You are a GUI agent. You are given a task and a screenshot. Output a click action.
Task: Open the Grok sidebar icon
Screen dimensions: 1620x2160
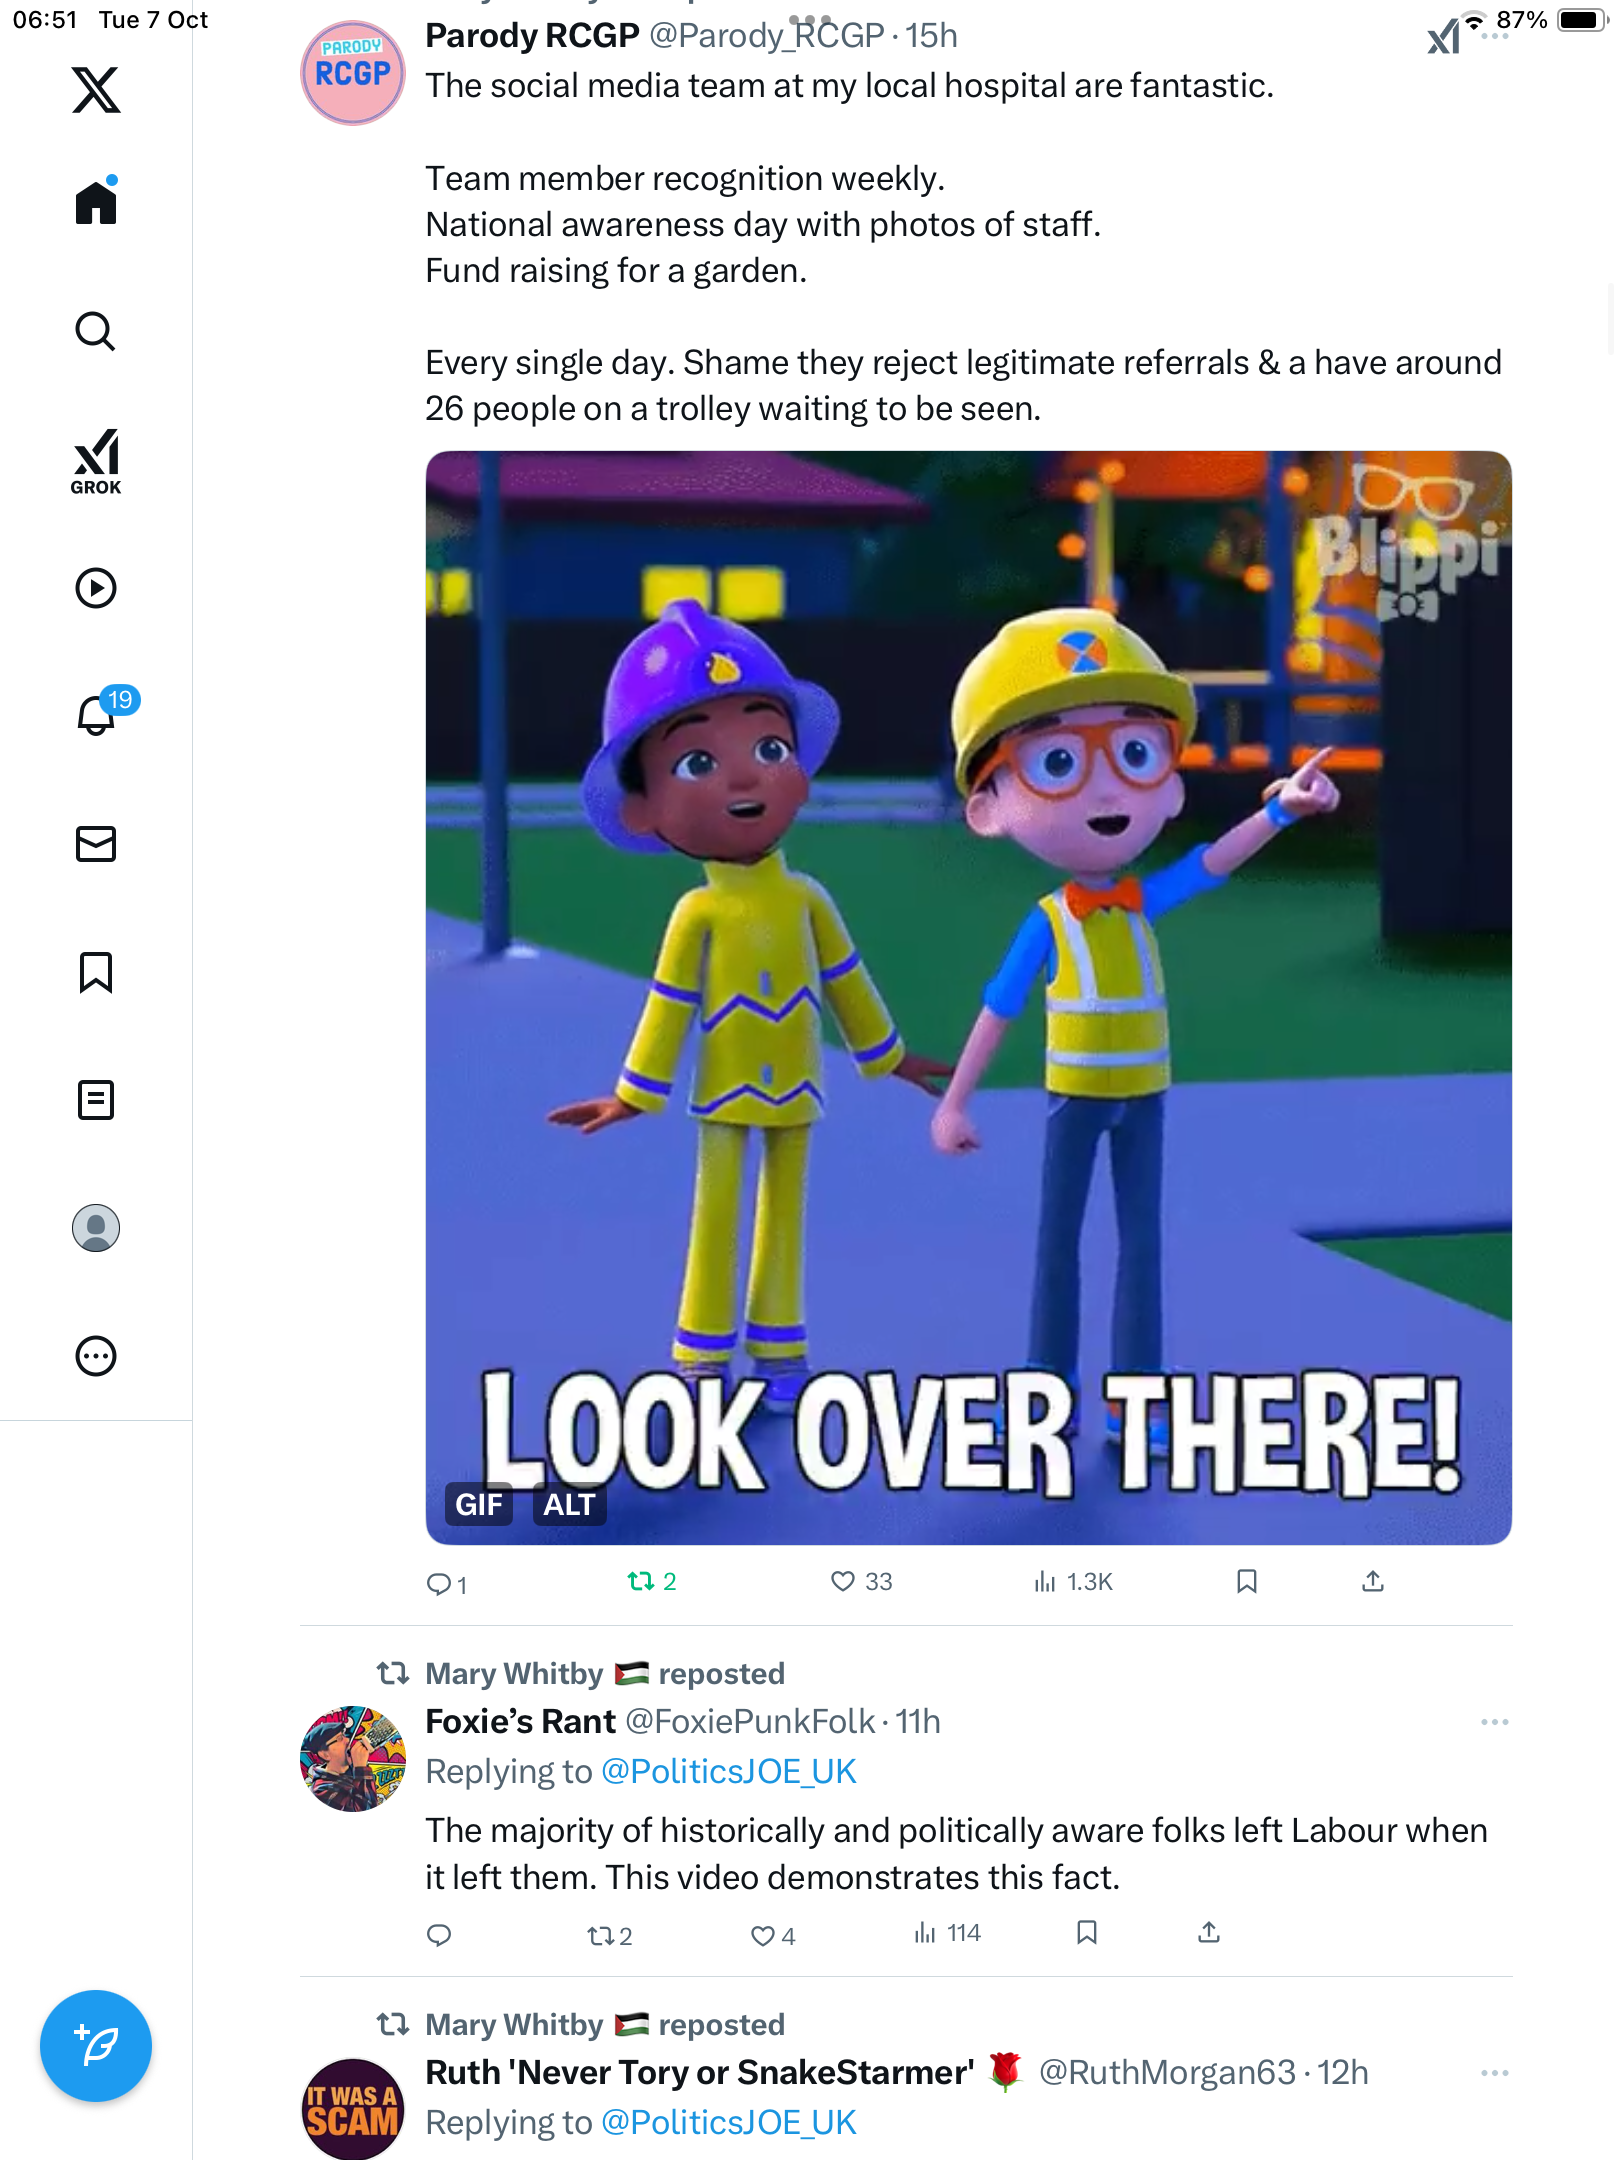pos(96,461)
